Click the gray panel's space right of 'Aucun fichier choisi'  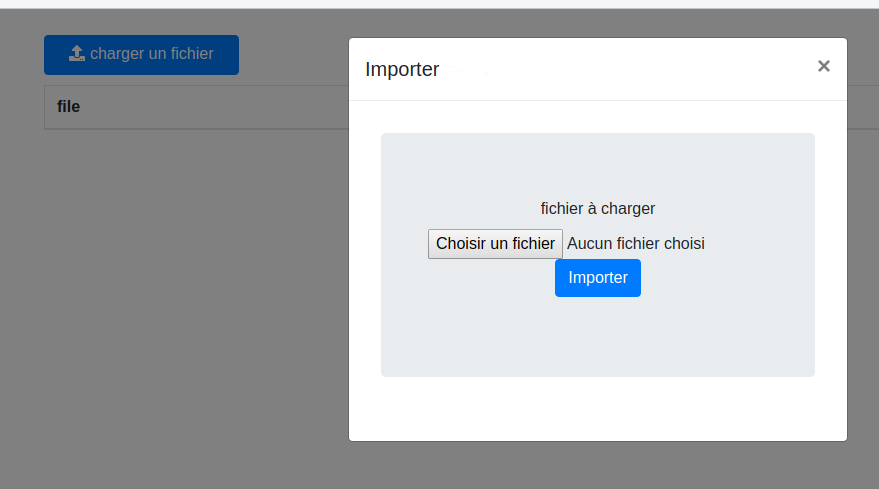[760, 244]
